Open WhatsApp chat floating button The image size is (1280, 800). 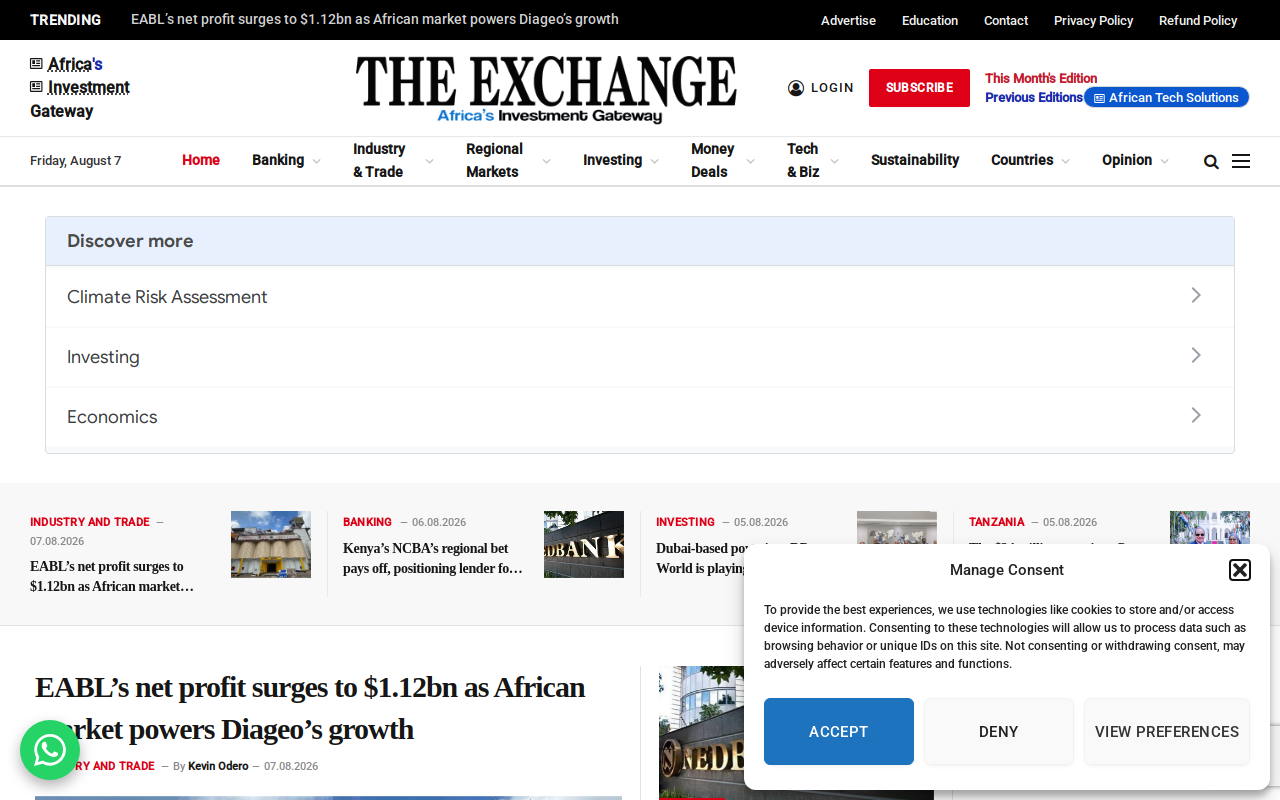50,750
